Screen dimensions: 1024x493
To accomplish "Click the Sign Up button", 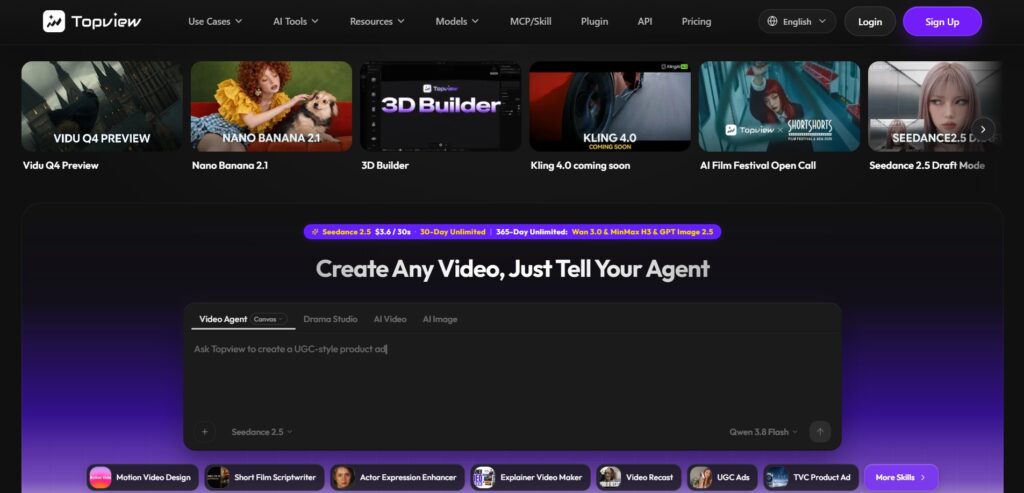I will click(x=942, y=22).
